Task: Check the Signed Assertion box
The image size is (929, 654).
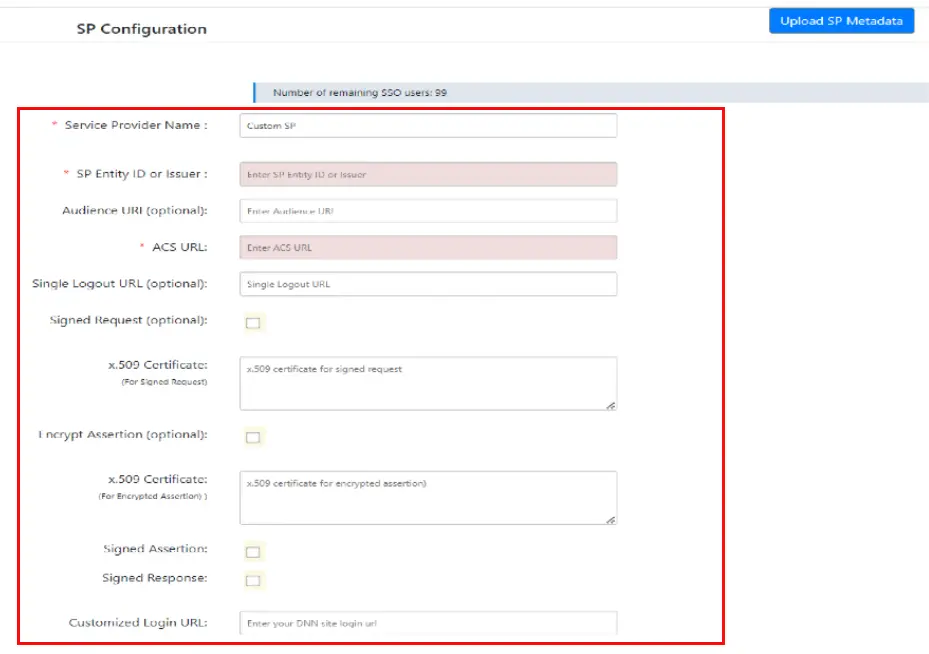Action: (x=253, y=552)
